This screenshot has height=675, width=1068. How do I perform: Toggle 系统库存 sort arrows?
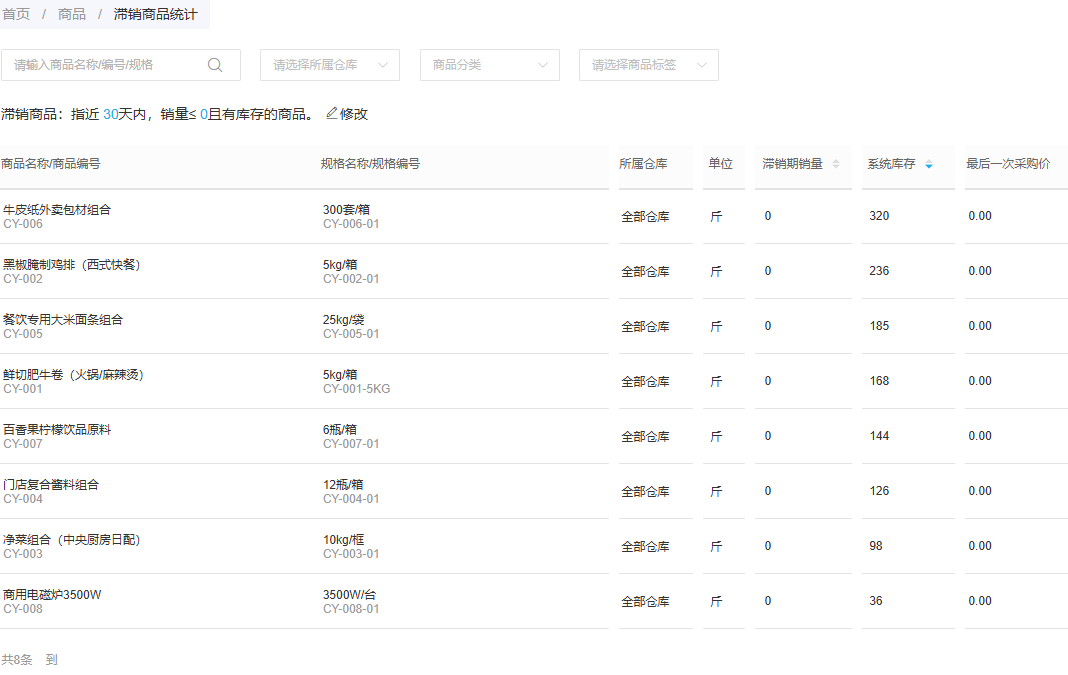point(928,164)
